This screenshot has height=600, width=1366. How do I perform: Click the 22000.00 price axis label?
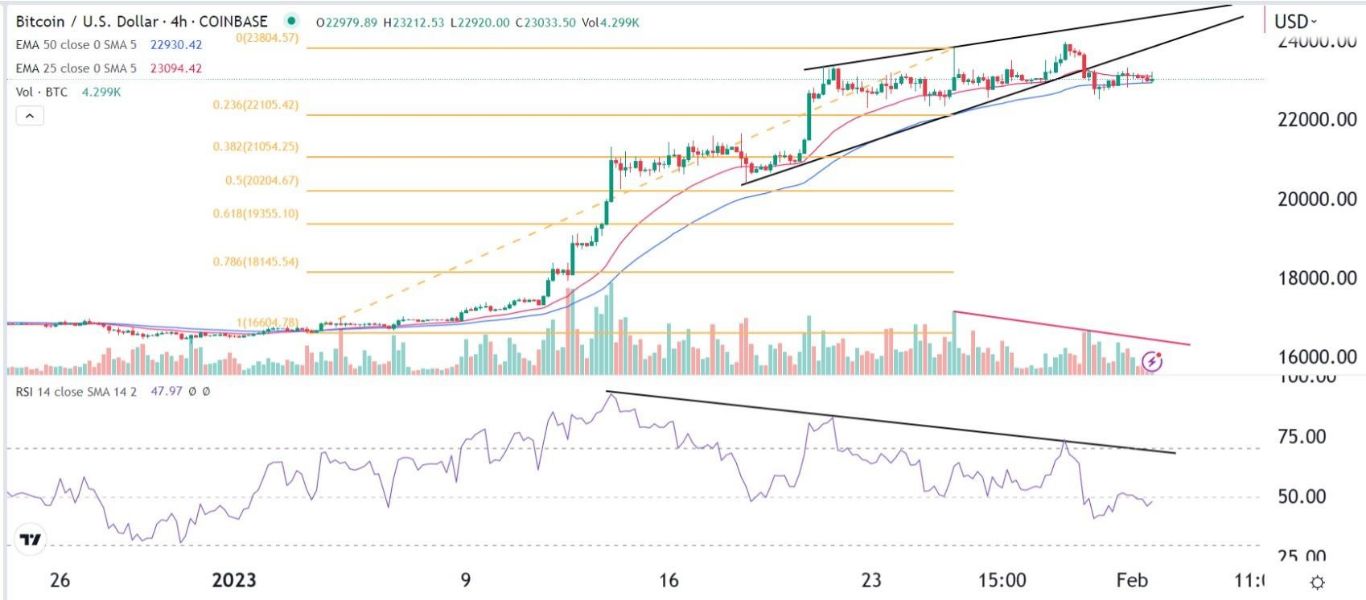(1316, 120)
